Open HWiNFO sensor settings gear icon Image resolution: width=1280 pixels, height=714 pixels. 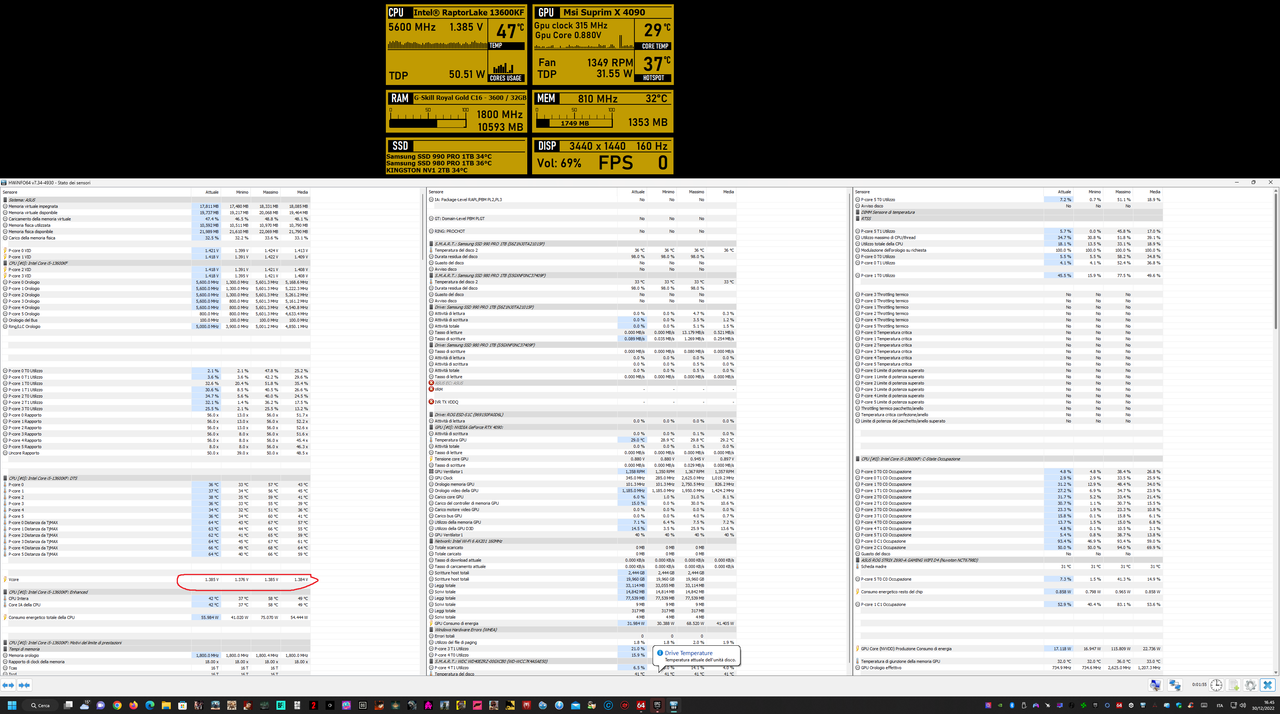(x=1251, y=685)
